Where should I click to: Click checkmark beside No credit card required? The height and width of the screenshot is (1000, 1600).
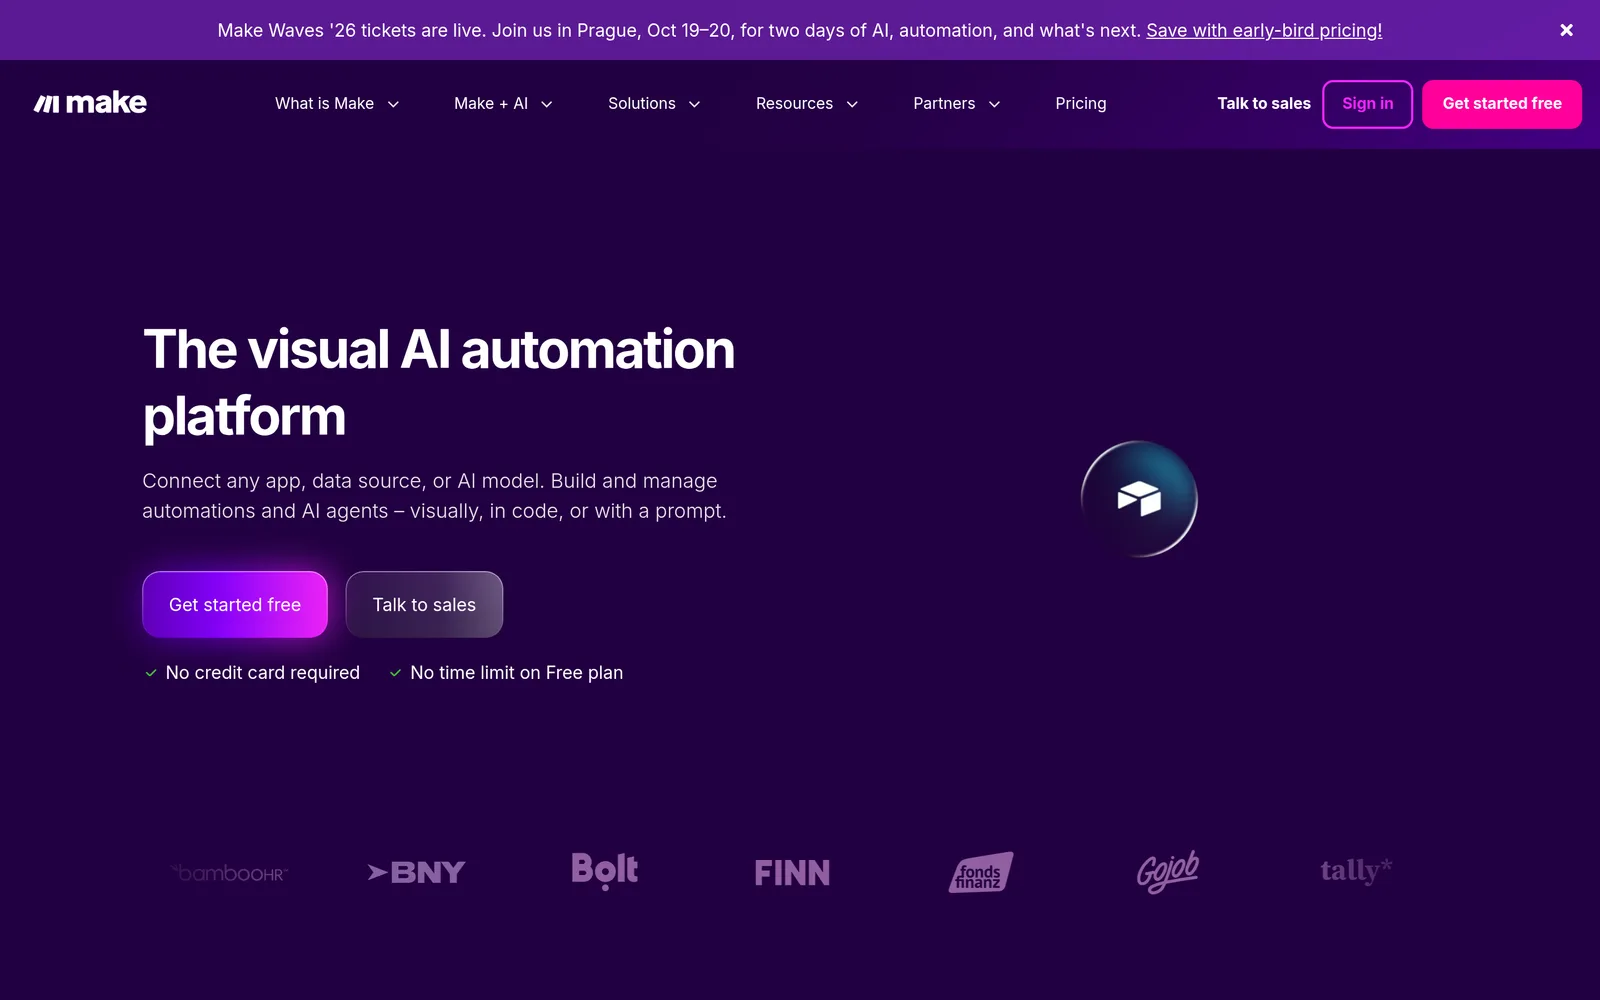click(x=151, y=673)
